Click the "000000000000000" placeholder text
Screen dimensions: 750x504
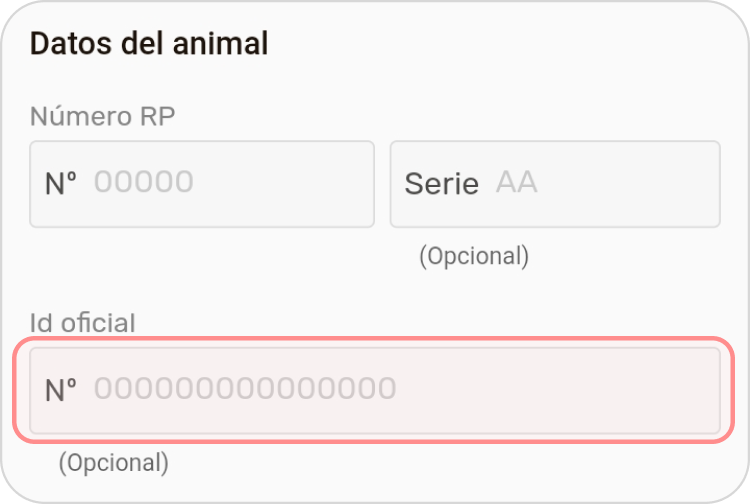[245, 388]
